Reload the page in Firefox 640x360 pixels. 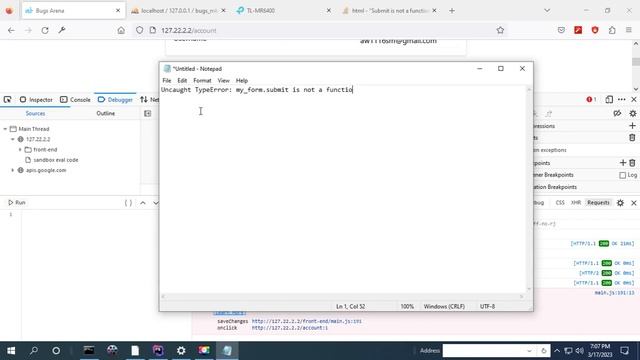[x=45, y=30]
